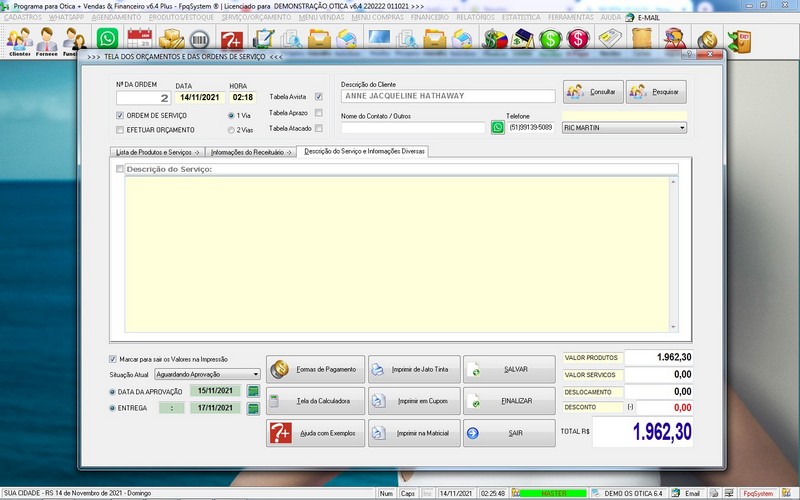Open calendar icon next to ENTREGA date
The width and height of the screenshot is (800, 500).
[253, 409]
